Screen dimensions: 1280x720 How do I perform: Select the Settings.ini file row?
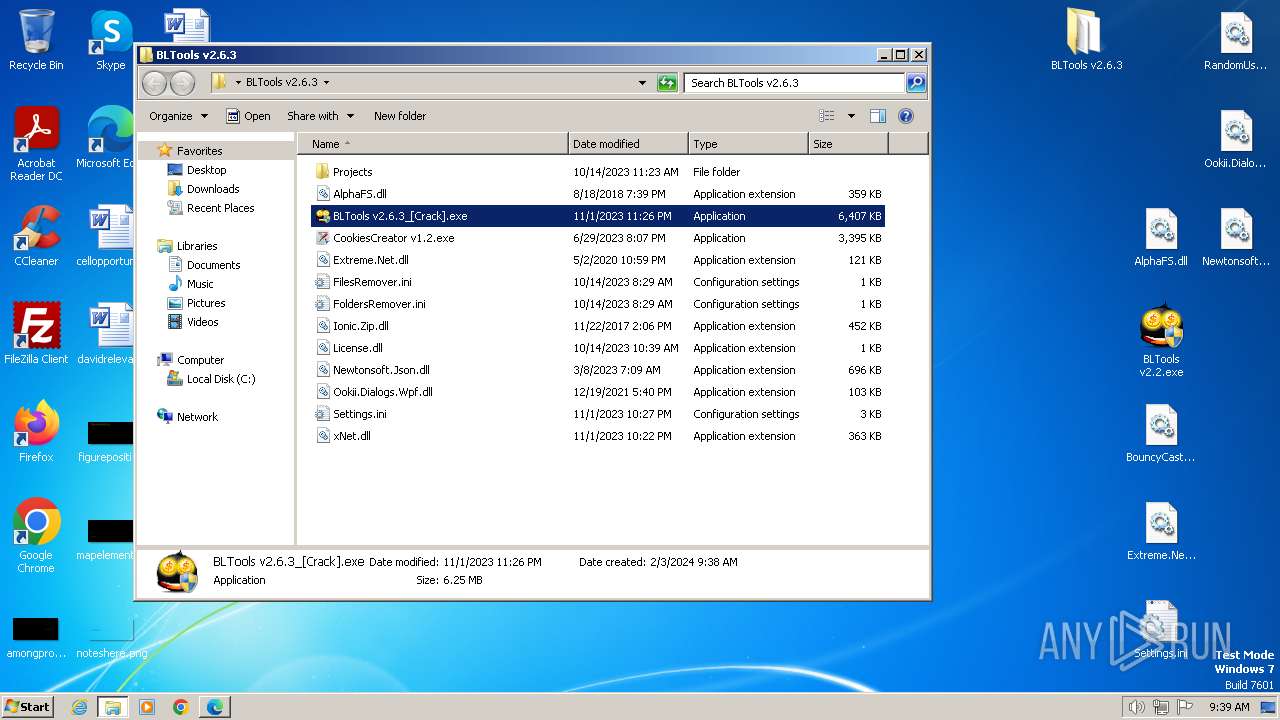(598, 414)
